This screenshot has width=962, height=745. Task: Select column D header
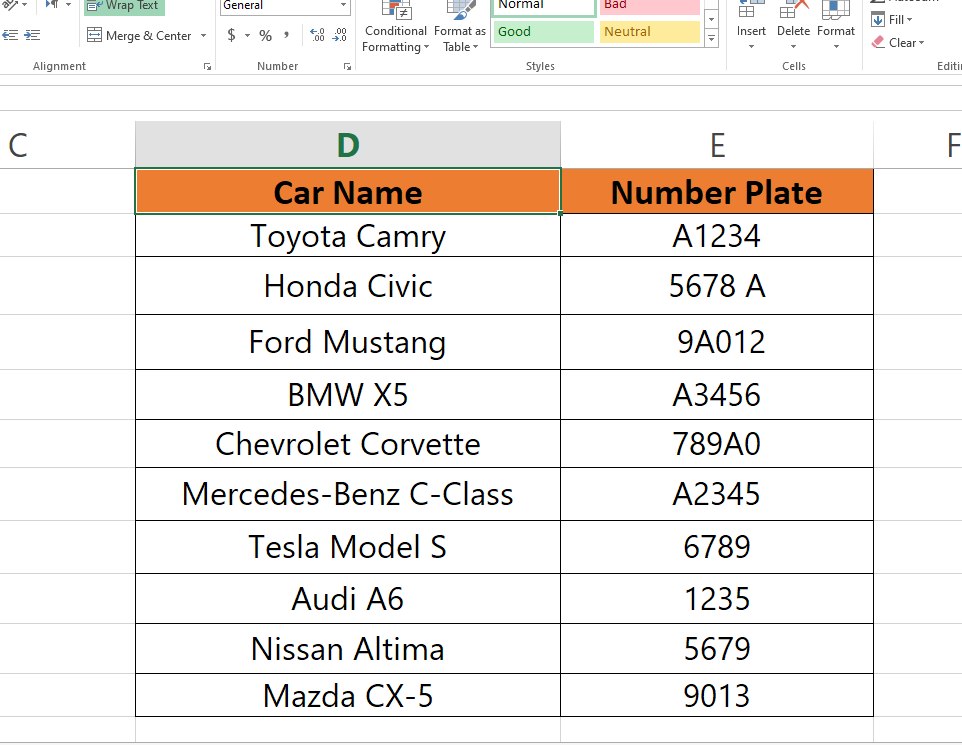pyautogui.click(x=348, y=145)
